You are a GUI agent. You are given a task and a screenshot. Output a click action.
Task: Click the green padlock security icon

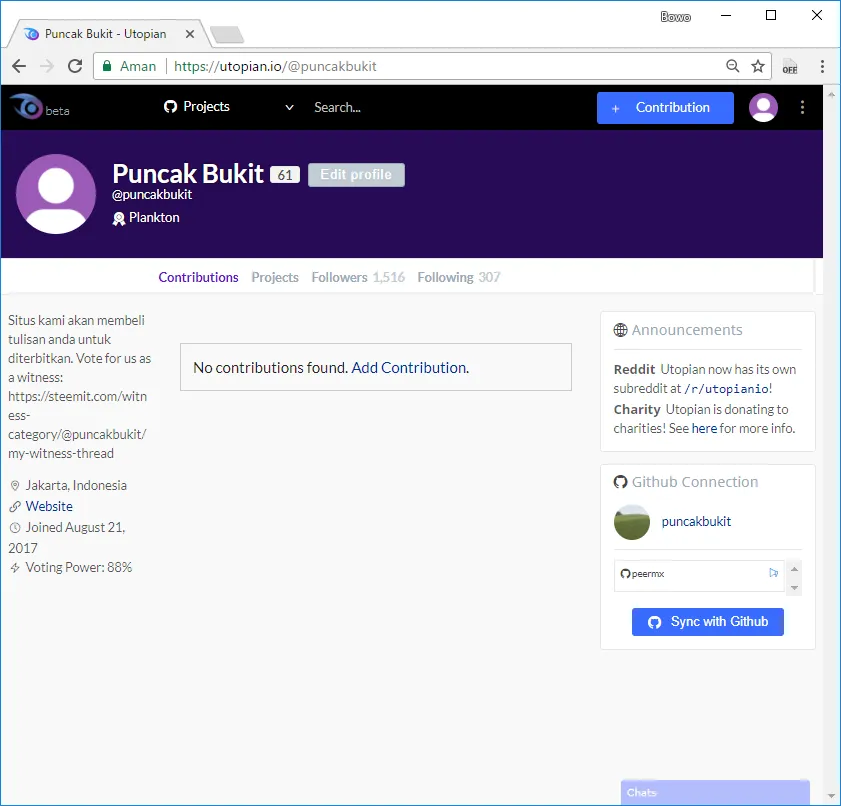[x=107, y=66]
